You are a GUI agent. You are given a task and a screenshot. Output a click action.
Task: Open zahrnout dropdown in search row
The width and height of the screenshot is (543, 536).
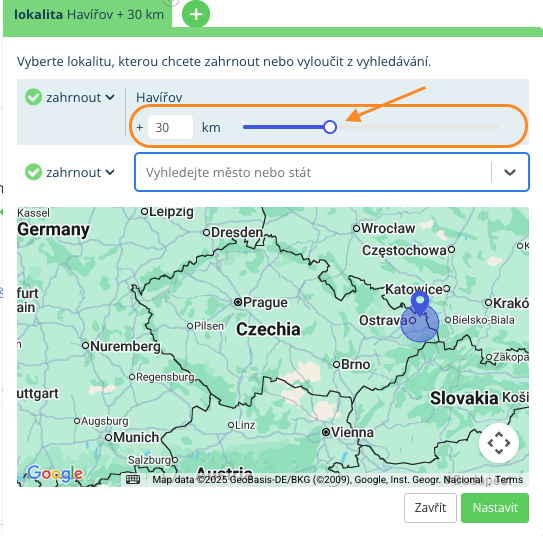pos(80,172)
